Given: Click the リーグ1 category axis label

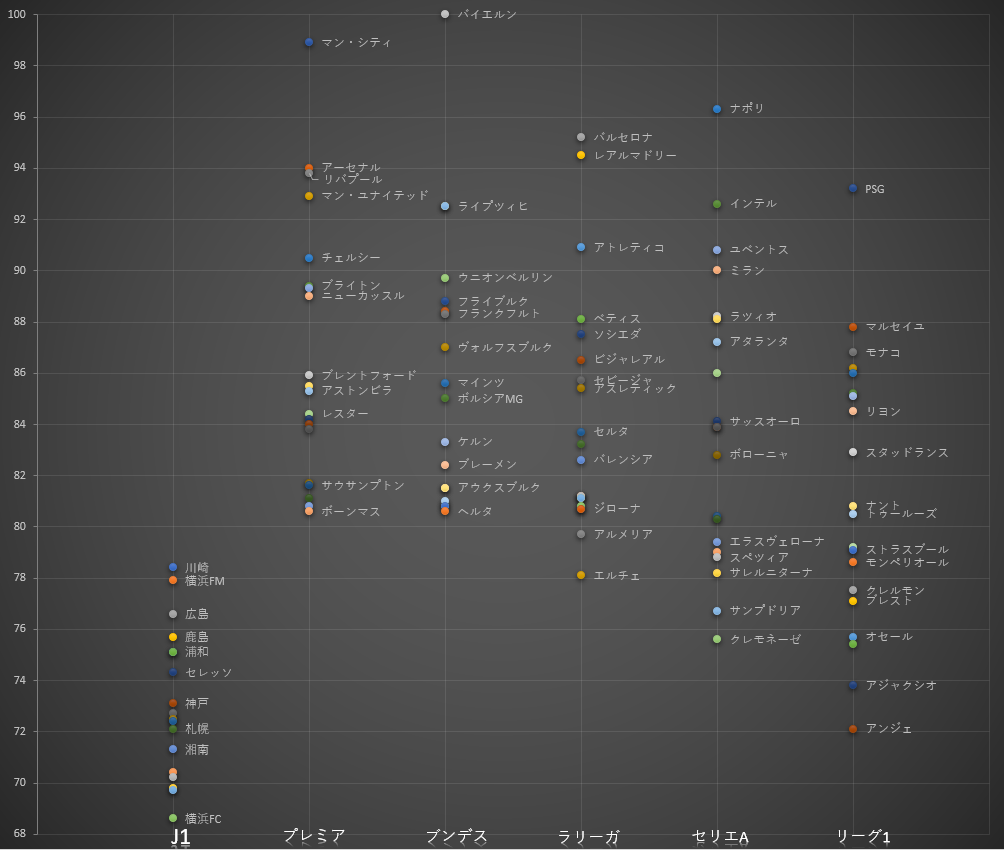Looking at the screenshot, I should [863, 837].
